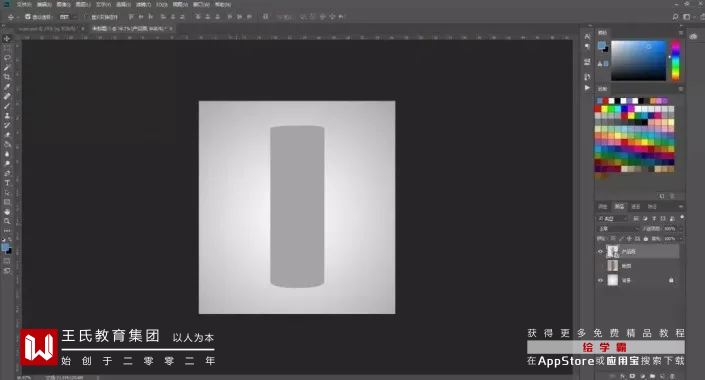Select the Lasso tool
This screenshot has width=705, height=380.
(x=7, y=58)
